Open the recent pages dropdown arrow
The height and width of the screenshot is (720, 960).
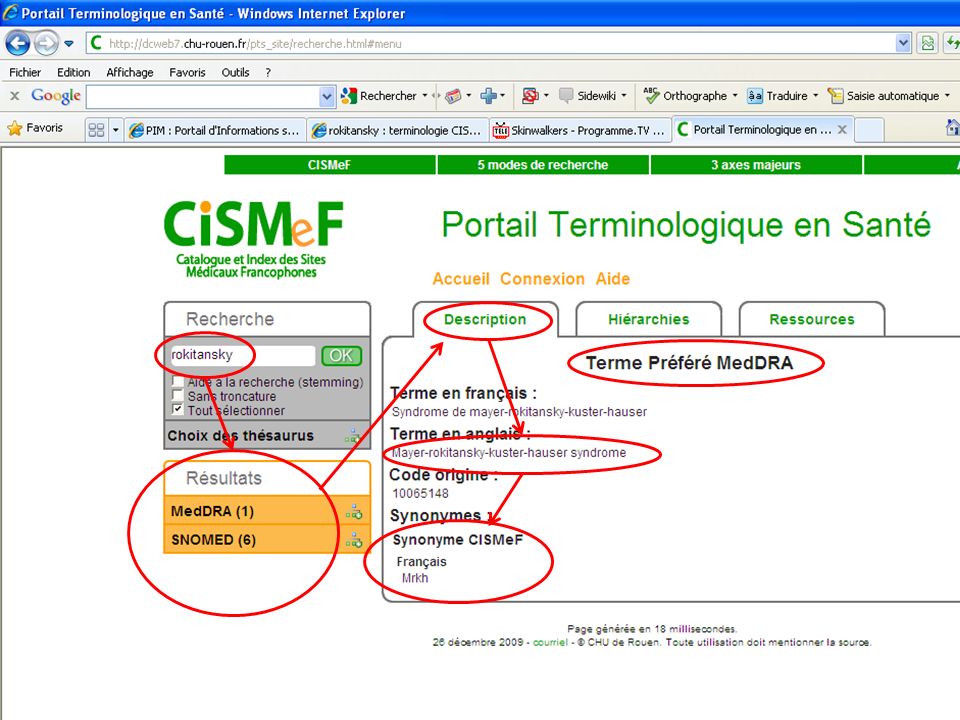coord(69,43)
